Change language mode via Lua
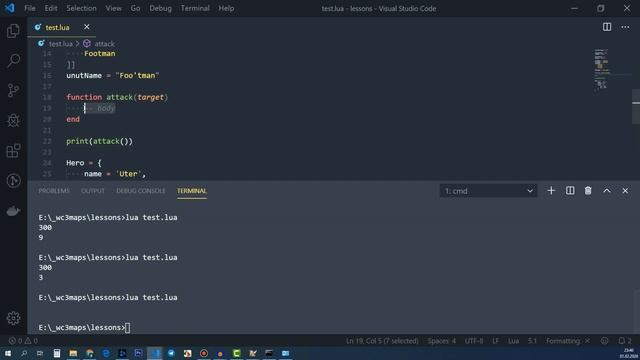Viewport: 640px width, 360px height. pos(513,341)
